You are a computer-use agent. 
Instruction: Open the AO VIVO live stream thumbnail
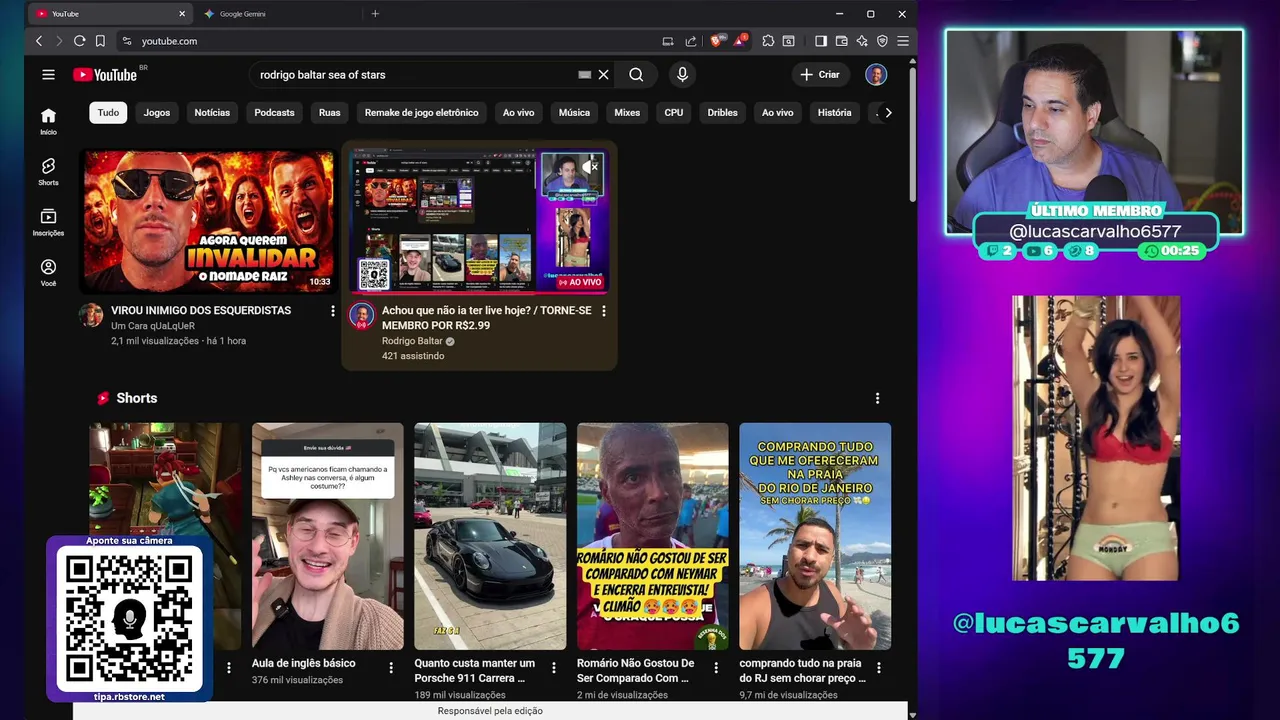tap(479, 221)
